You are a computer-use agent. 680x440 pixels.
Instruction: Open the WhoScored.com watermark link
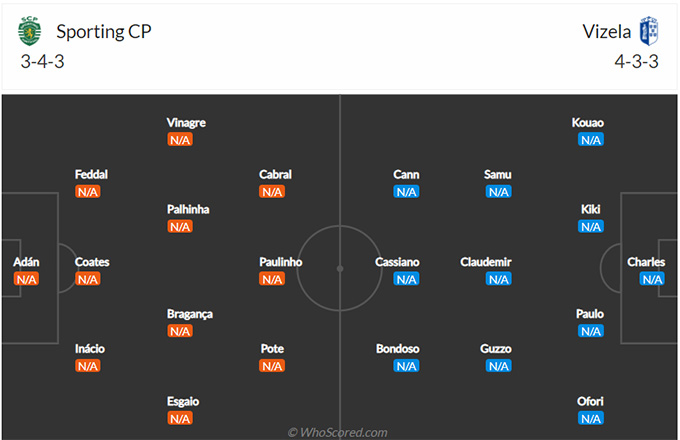337,432
